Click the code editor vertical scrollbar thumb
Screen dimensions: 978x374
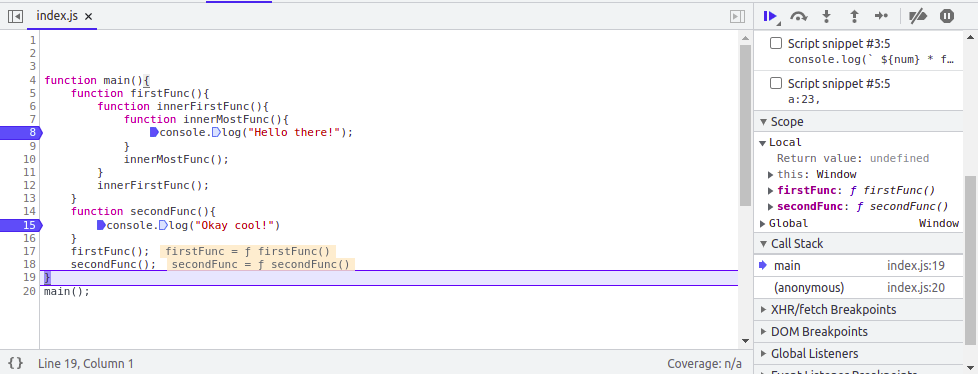745,125
